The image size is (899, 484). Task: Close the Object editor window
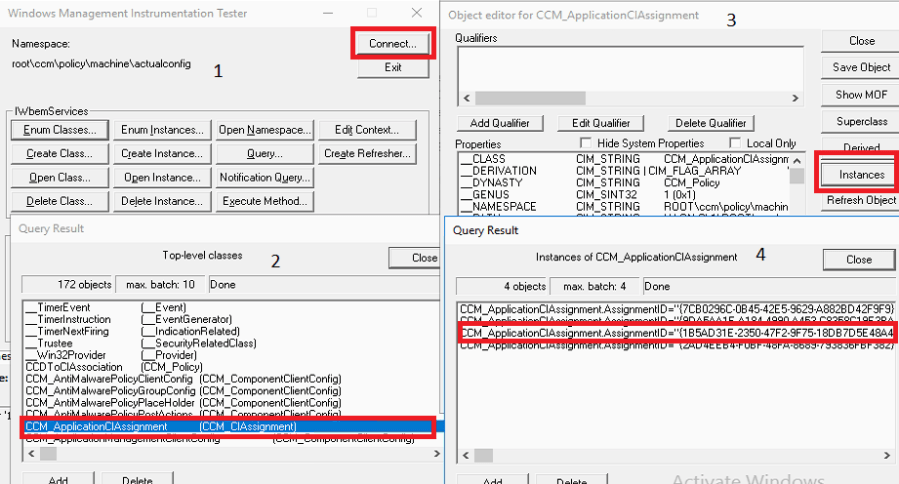coord(861,41)
